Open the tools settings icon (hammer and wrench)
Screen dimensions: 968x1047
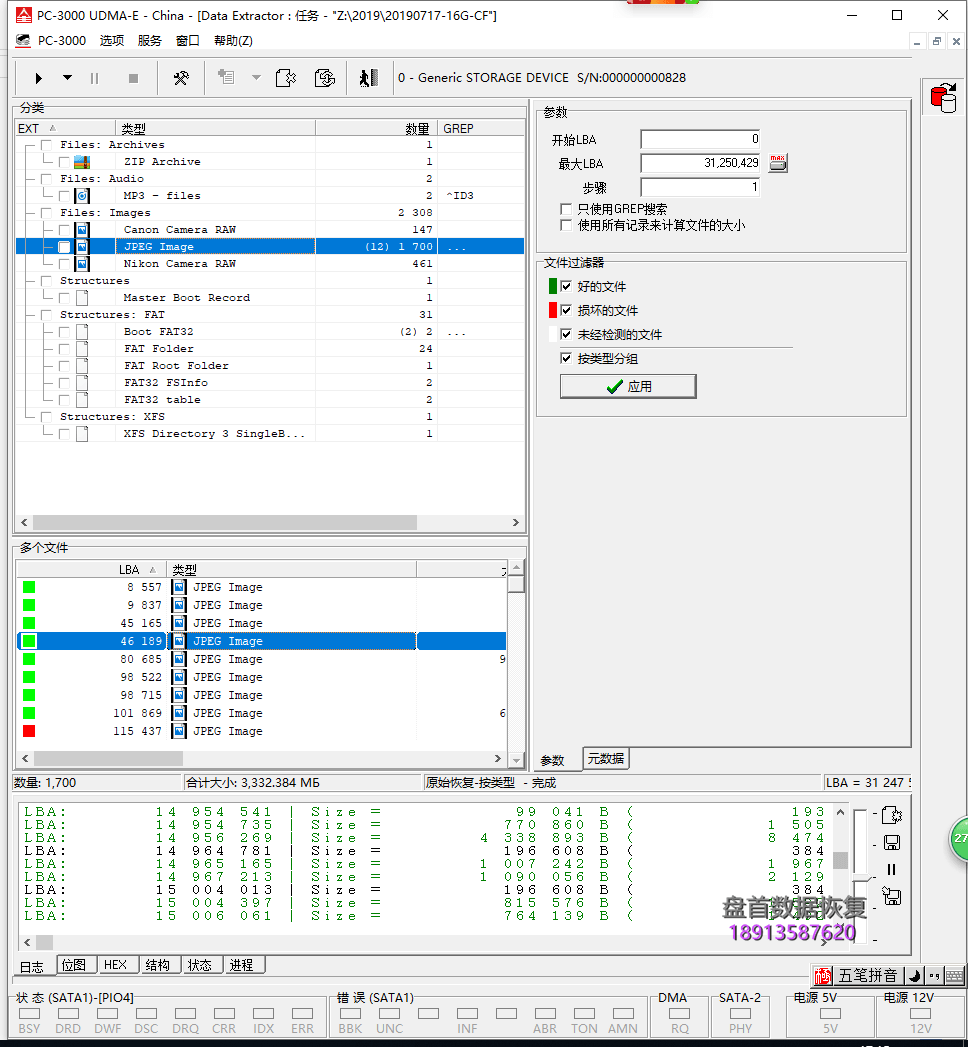pos(181,79)
